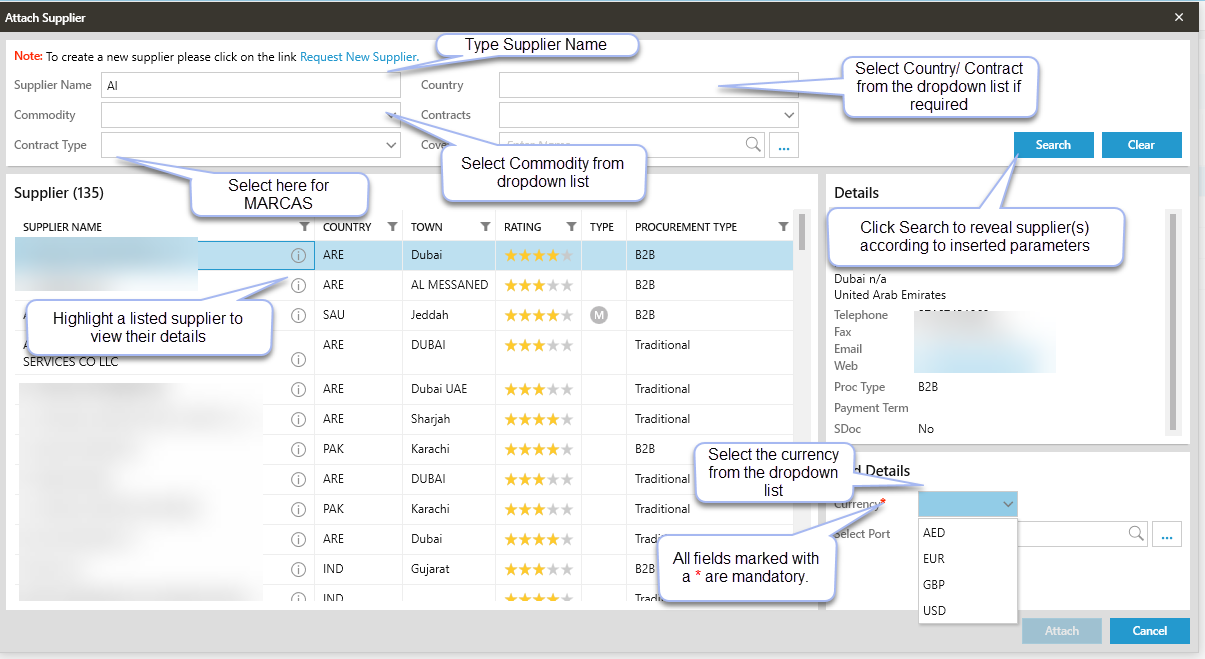Open the Procurement Type column filter icon
The width and height of the screenshot is (1205, 659).
coord(783,227)
